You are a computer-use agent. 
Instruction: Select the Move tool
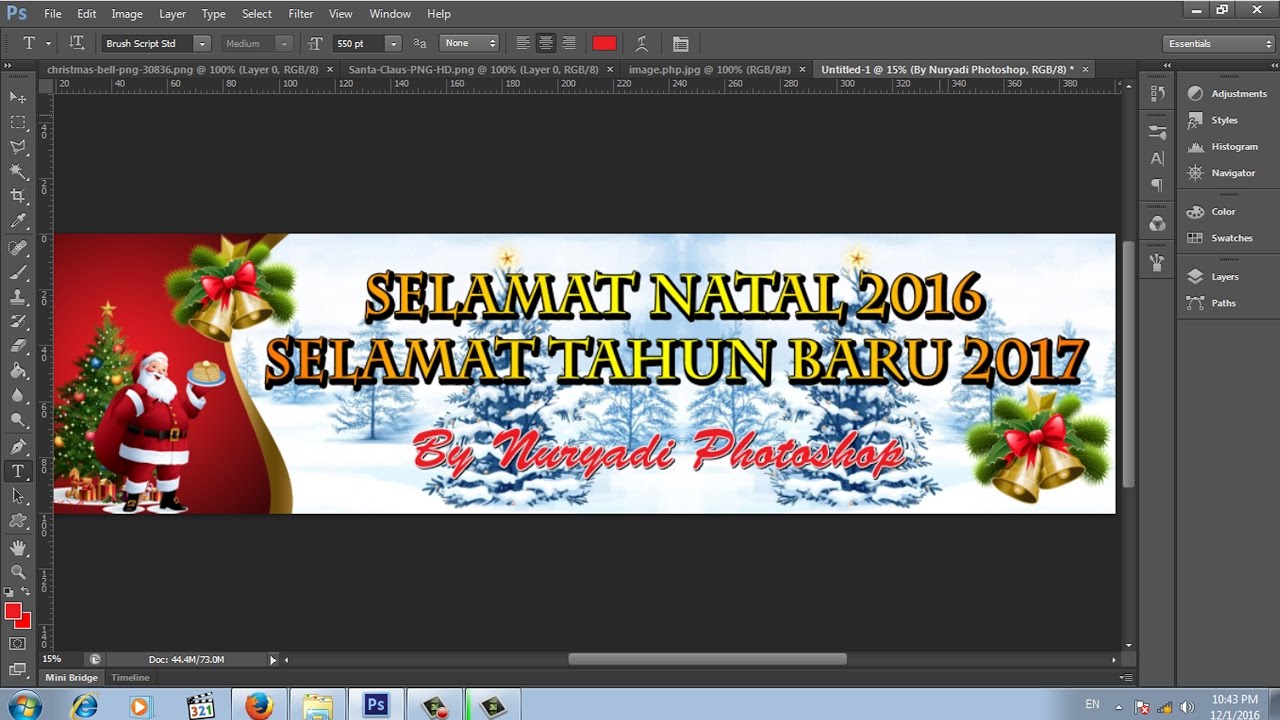pyautogui.click(x=18, y=97)
